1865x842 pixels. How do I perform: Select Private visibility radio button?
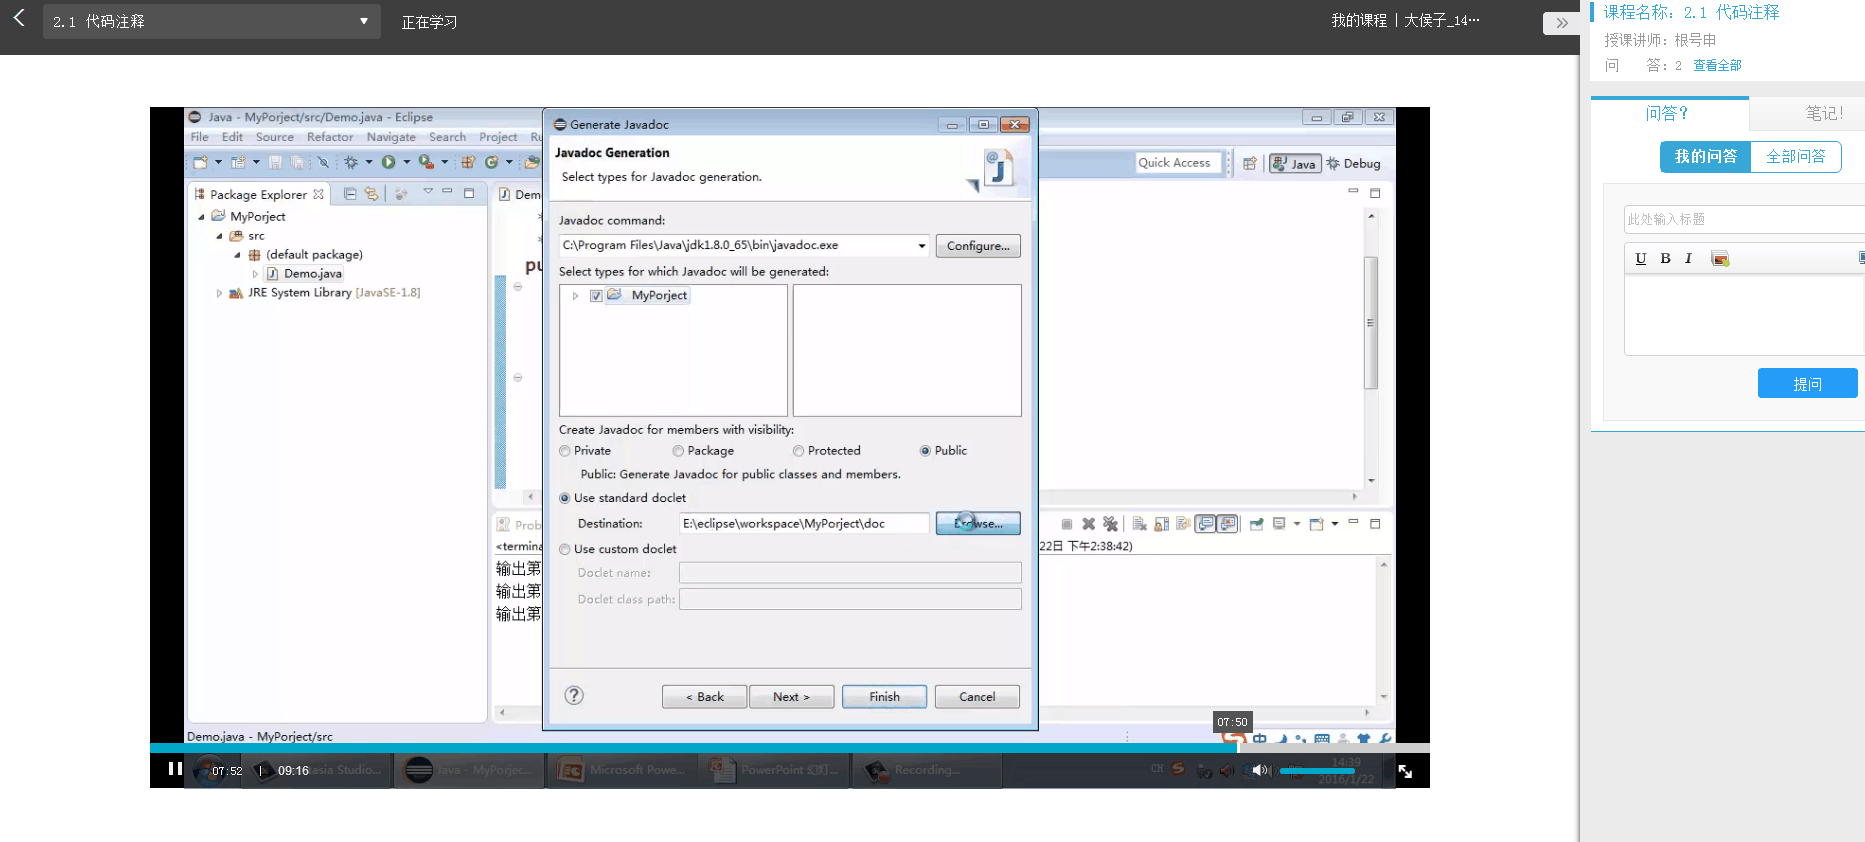point(565,451)
